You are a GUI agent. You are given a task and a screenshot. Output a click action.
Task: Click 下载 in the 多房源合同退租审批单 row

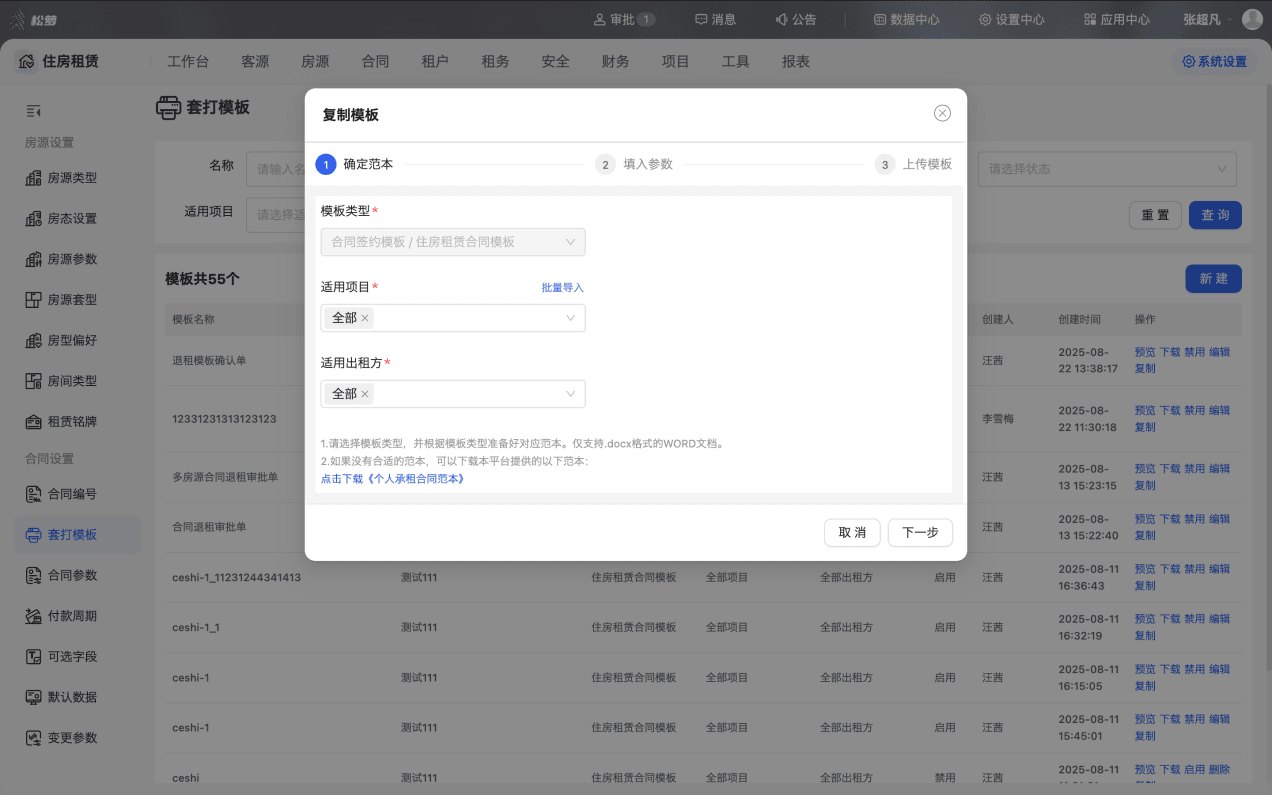pyautogui.click(x=1170, y=468)
